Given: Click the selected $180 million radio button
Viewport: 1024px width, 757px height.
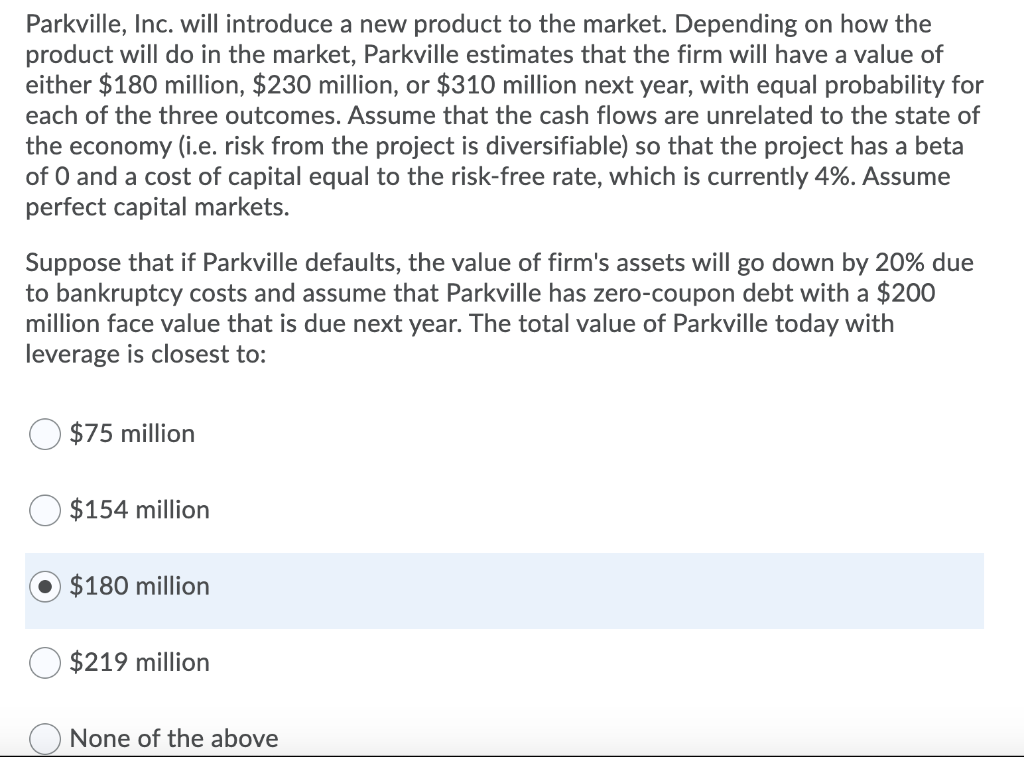Looking at the screenshot, I should pos(45,587).
